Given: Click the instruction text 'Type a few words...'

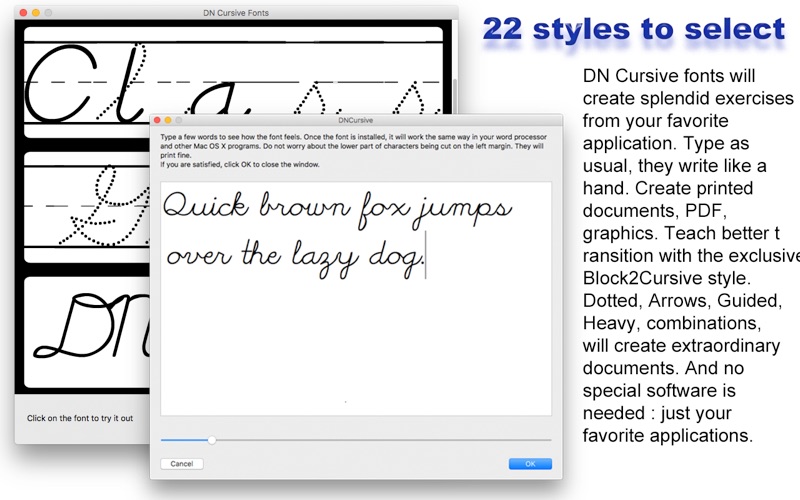Looking at the screenshot, I should [353, 146].
